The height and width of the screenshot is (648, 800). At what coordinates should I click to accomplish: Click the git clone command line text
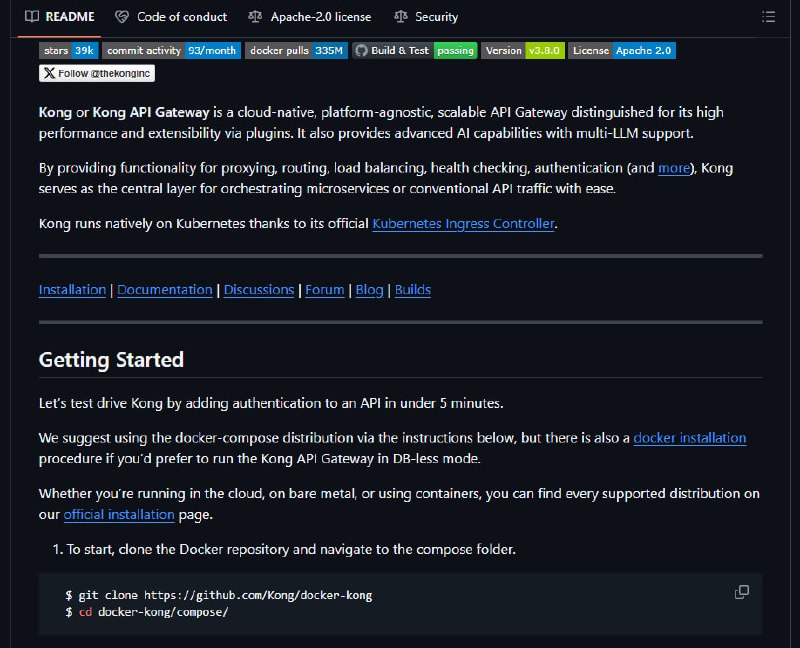[x=219, y=595]
